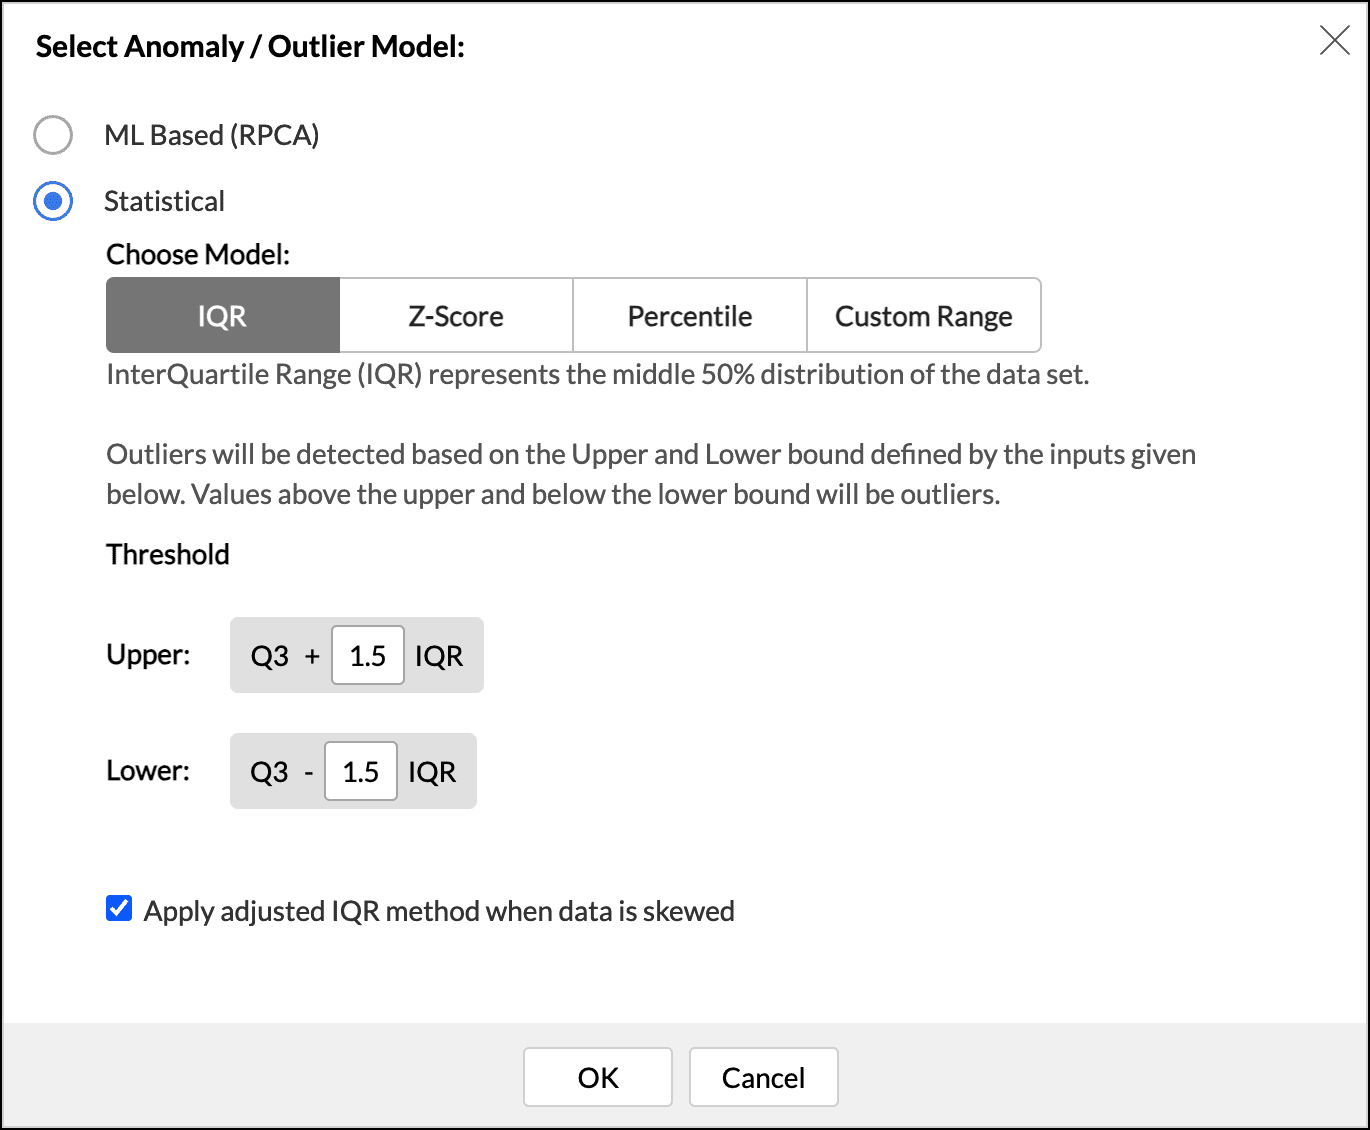Screen dimensions: 1370x1130
Task: Close the Anomaly / Outlier Model dialog
Action: (x=1334, y=41)
